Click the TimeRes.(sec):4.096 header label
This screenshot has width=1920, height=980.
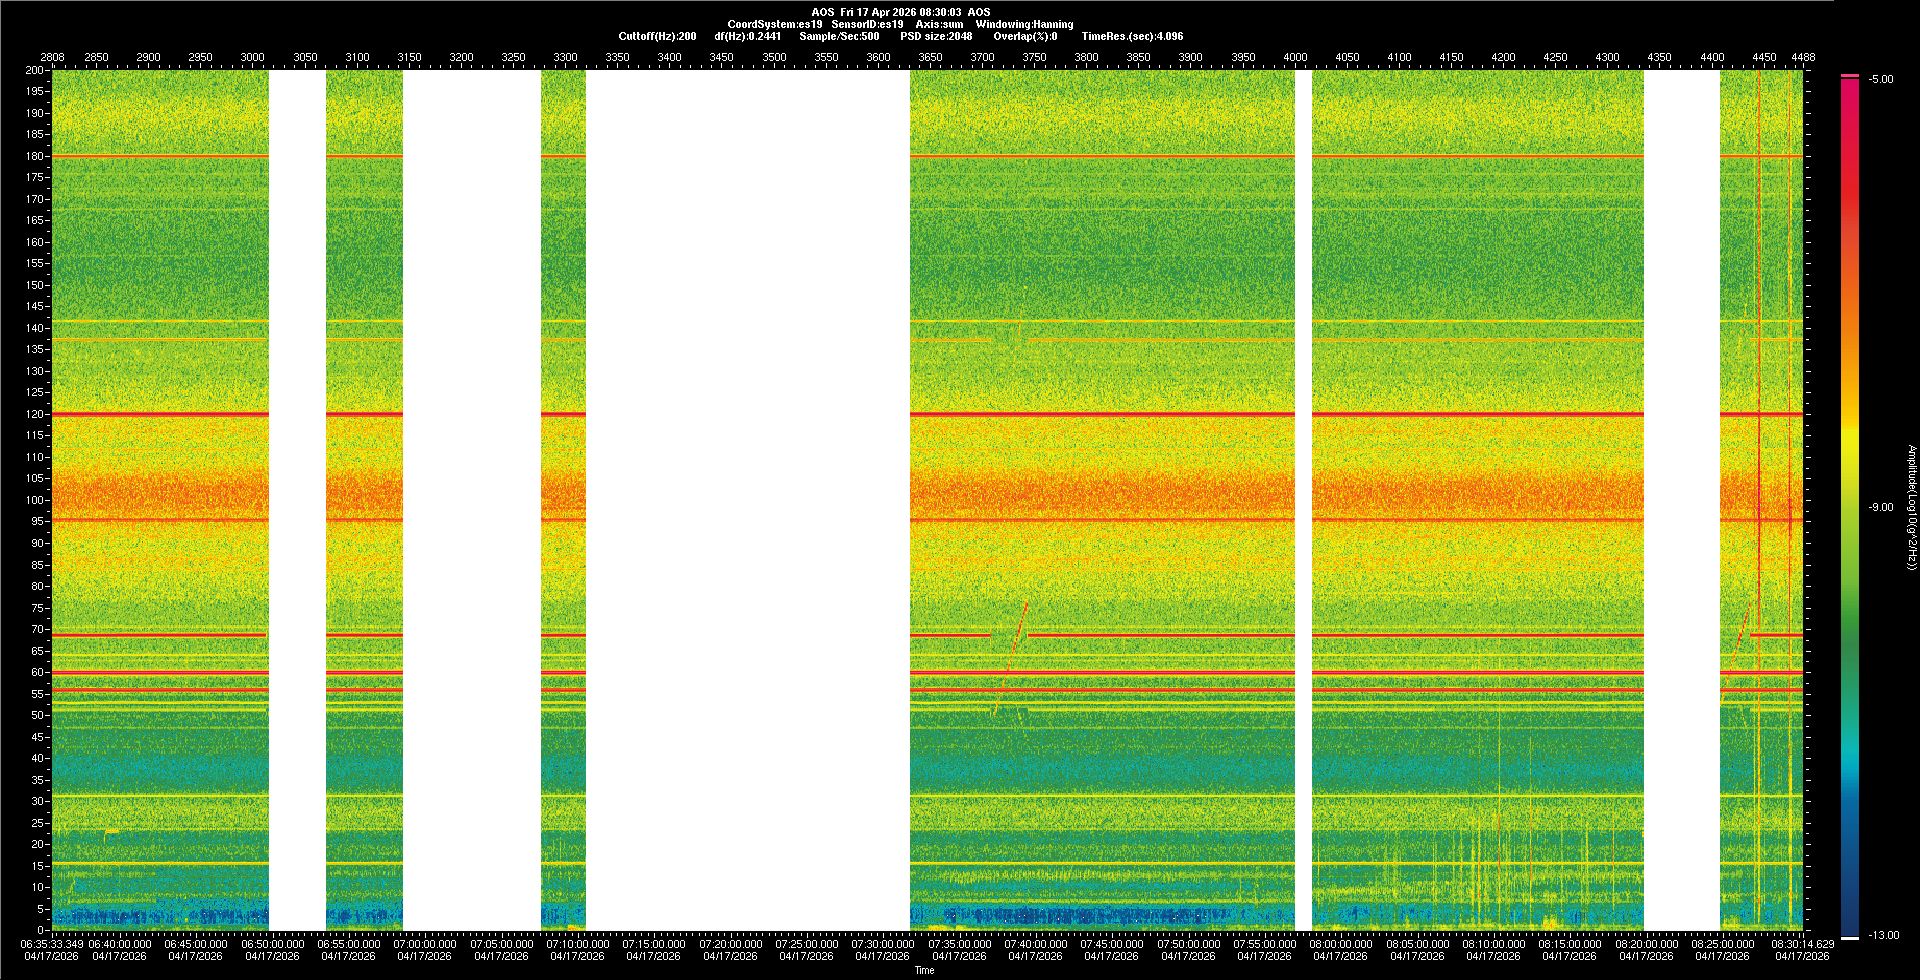pos(1132,36)
